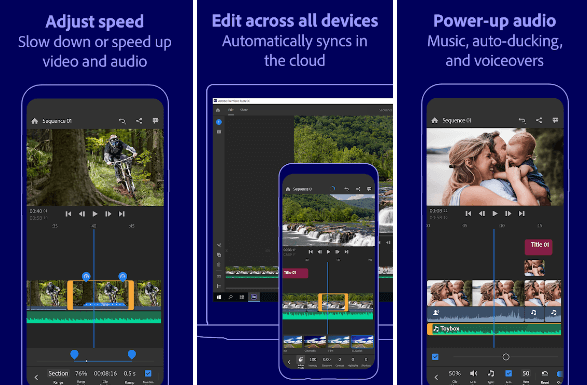Select the orange-highlighted waterfall clip

click(333, 302)
